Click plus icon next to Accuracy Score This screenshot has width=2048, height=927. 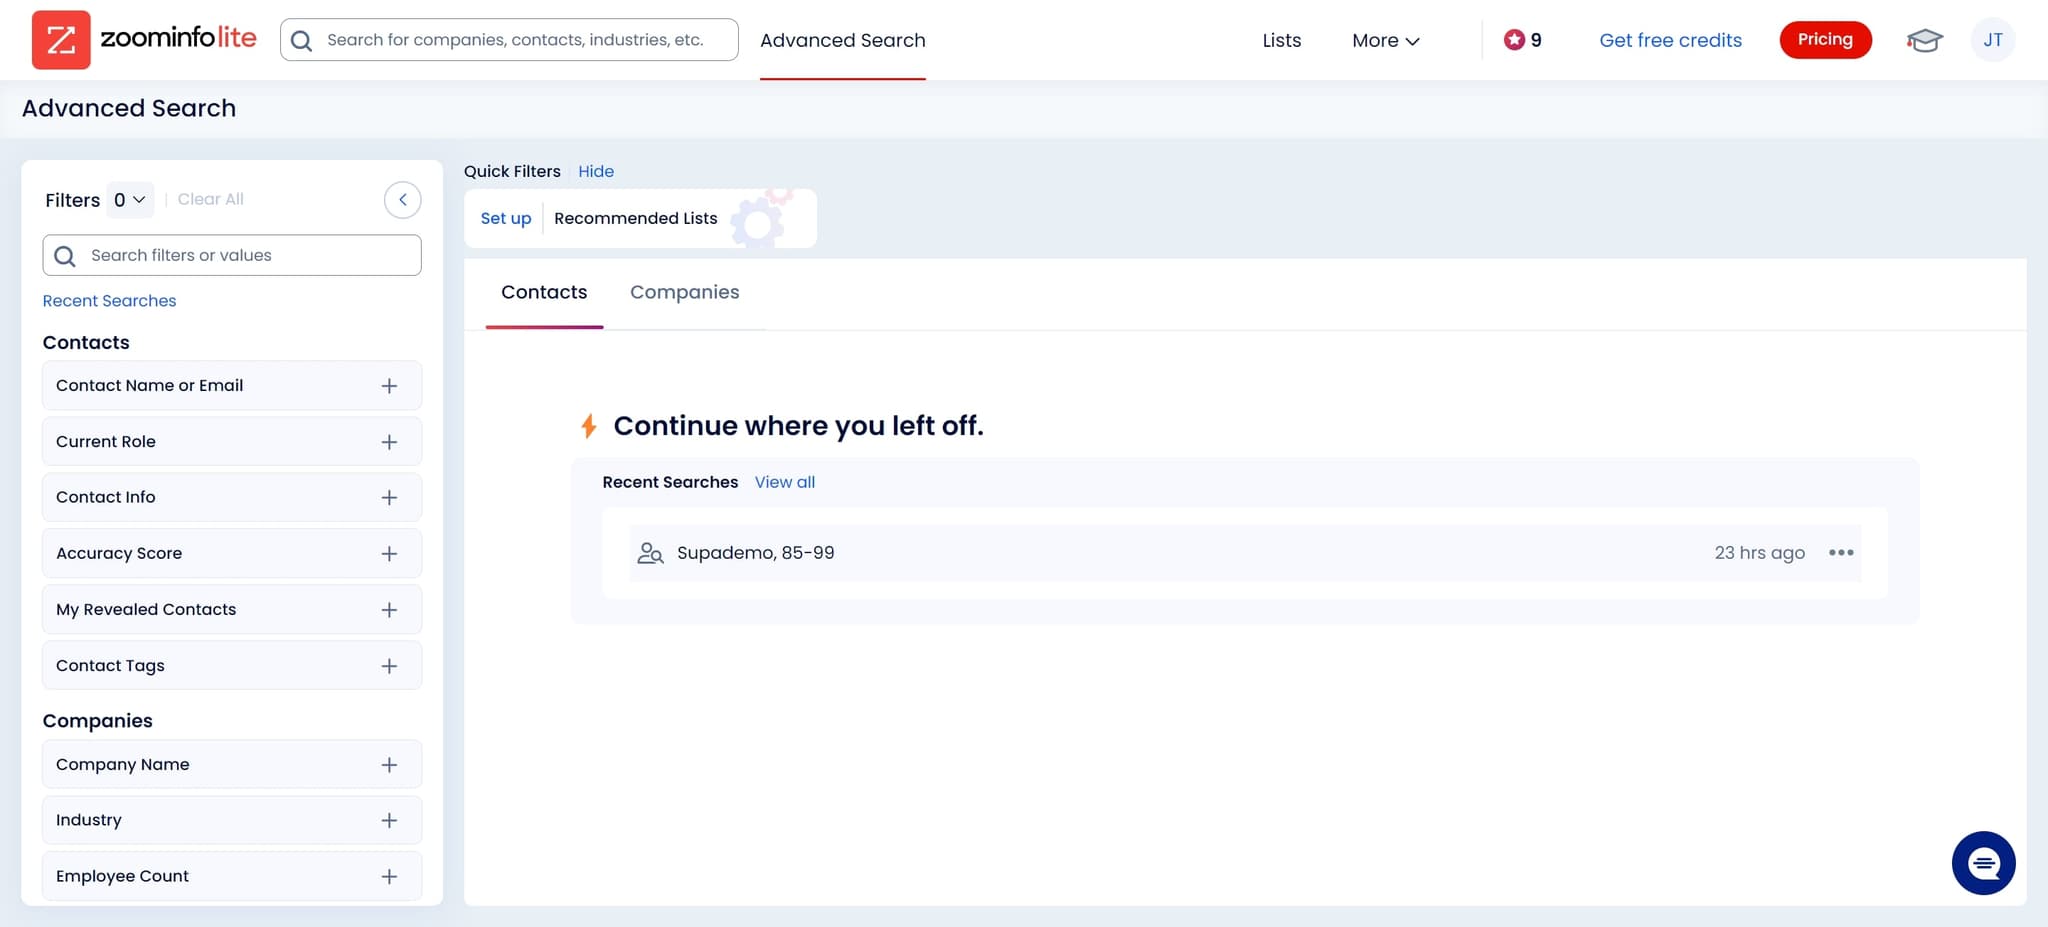(x=389, y=554)
